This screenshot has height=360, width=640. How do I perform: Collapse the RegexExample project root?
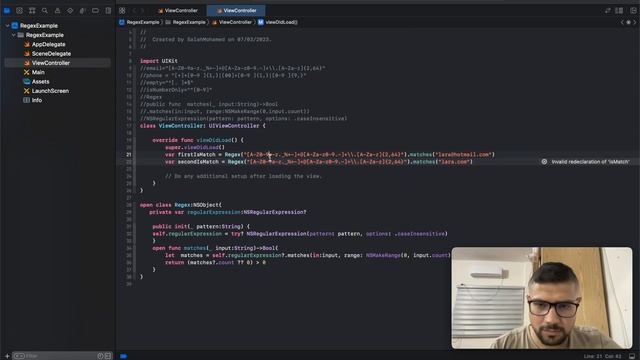[7, 26]
